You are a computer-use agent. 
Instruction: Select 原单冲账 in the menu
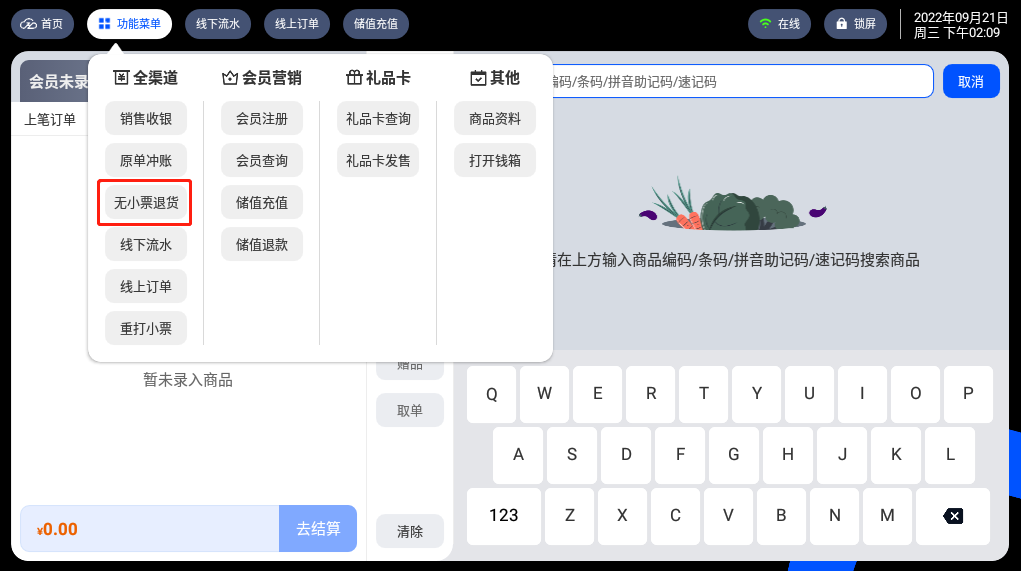coord(146,160)
